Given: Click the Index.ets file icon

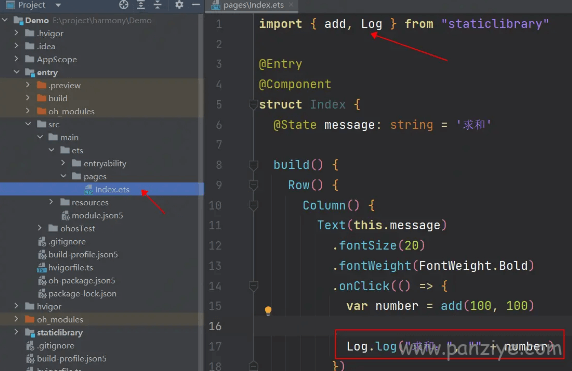Looking at the screenshot, I should [x=88, y=189].
